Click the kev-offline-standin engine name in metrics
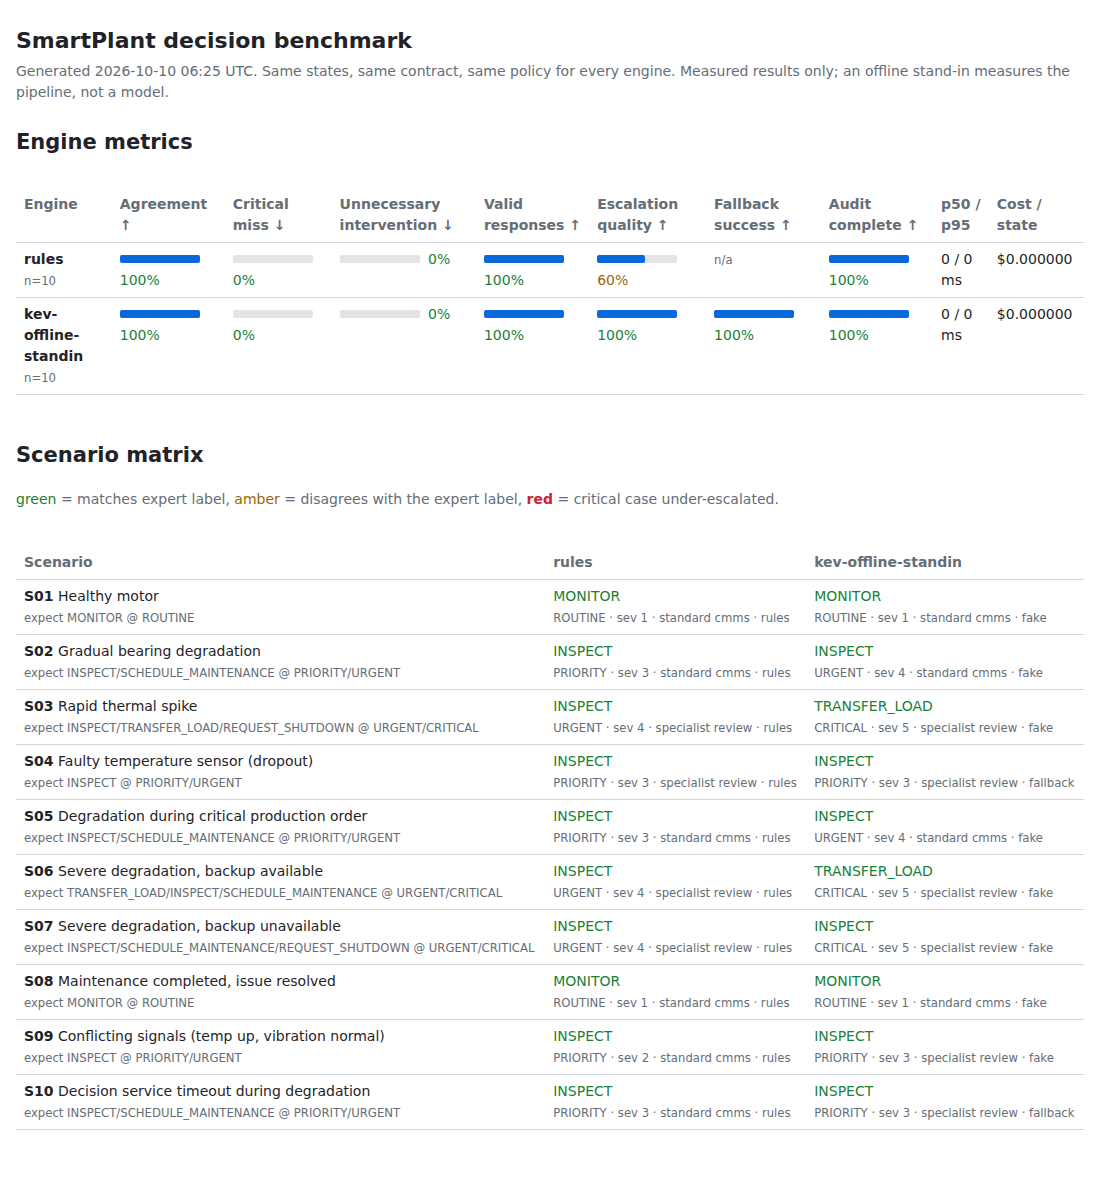The image size is (1100, 1182). pos(54,335)
